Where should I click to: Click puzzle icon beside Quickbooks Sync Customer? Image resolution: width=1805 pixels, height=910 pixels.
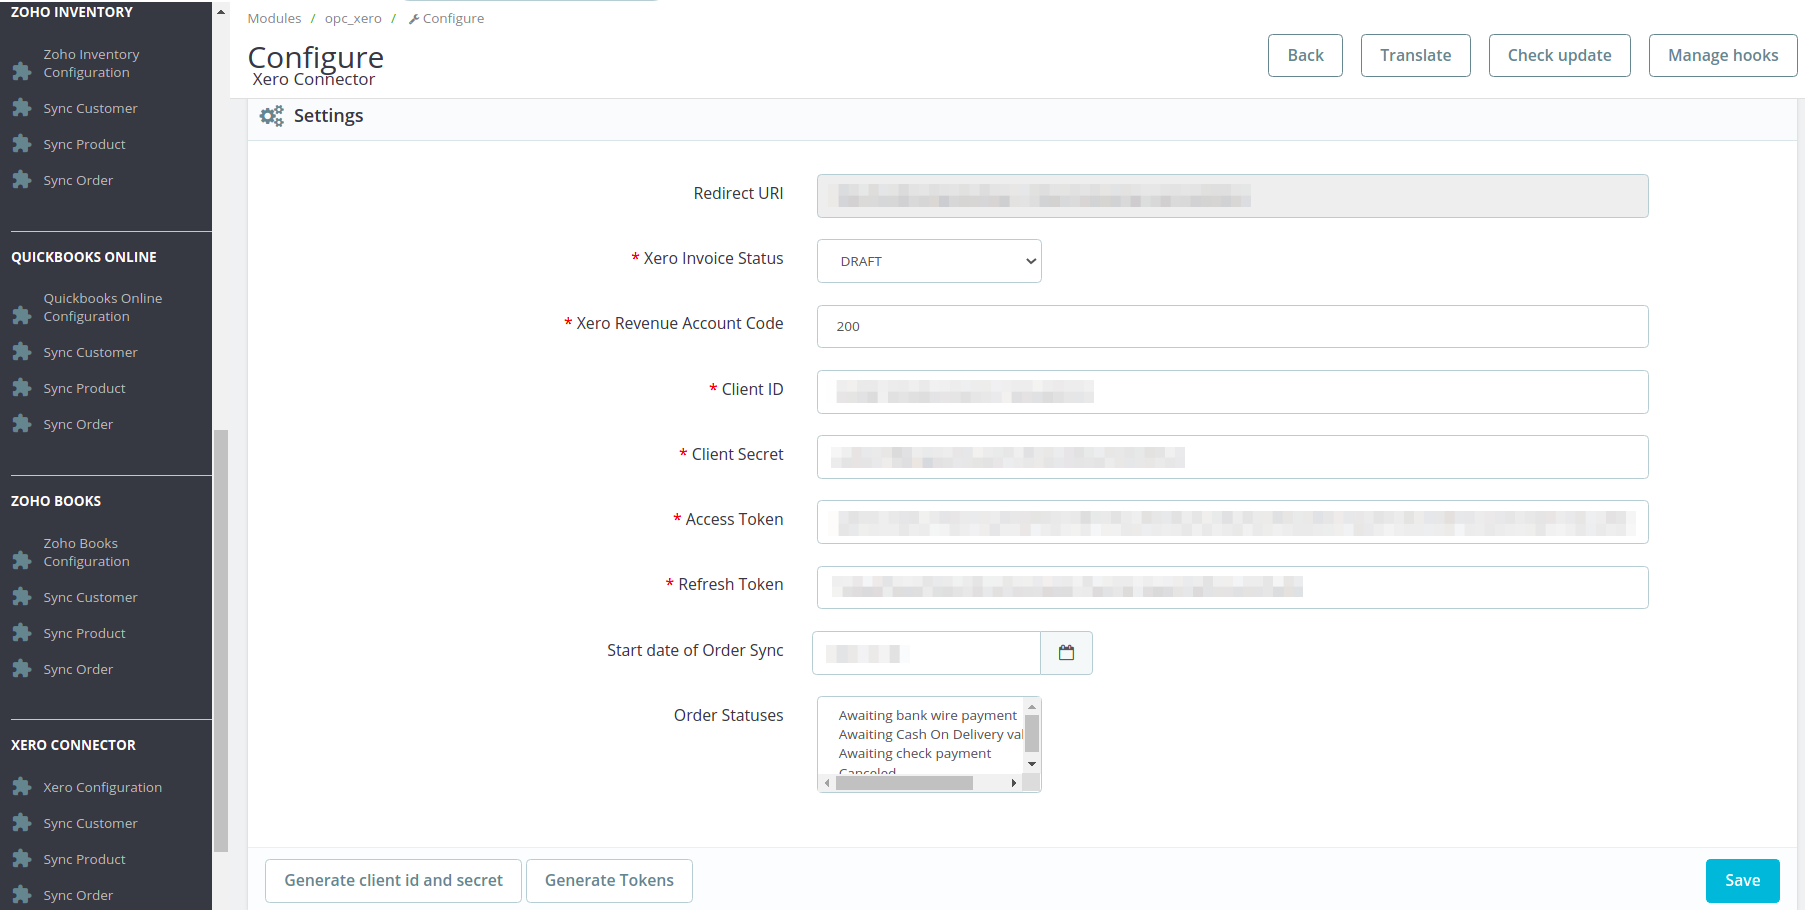coord(22,352)
